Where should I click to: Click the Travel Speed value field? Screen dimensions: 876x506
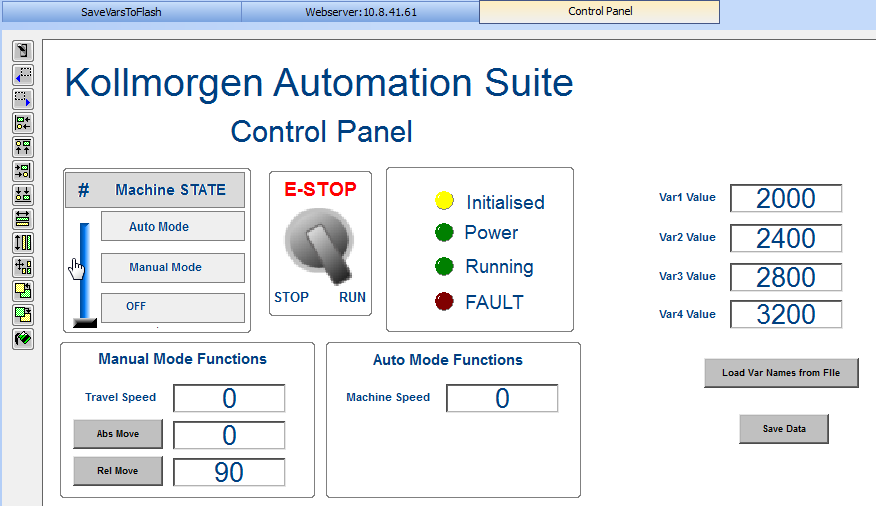click(x=229, y=398)
